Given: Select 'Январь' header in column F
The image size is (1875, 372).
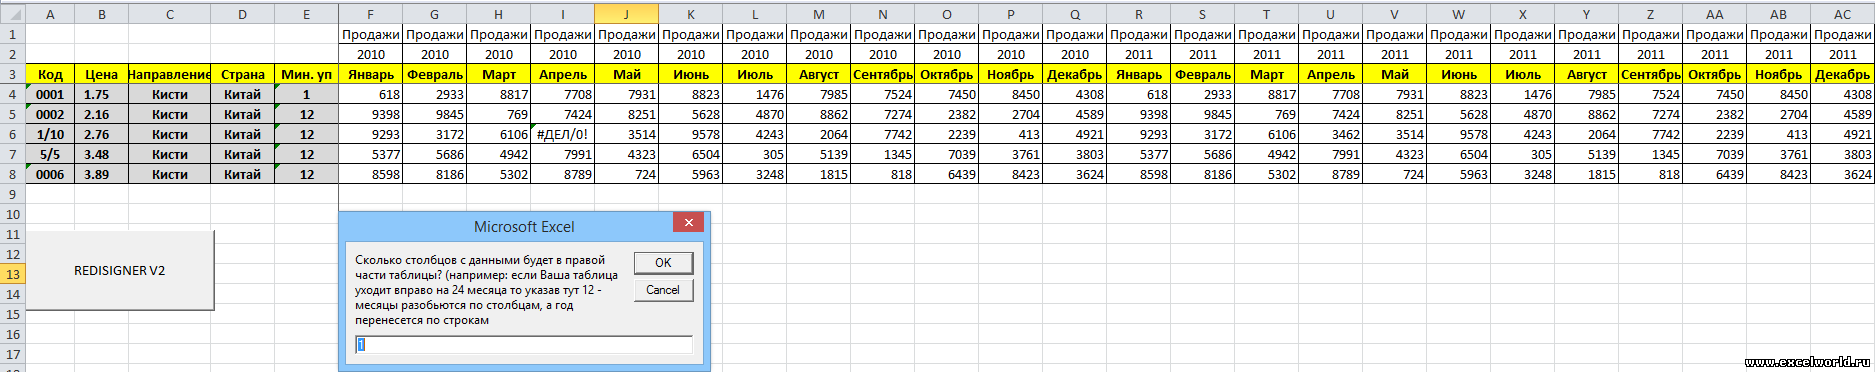Looking at the screenshot, I should coord(371,74).
